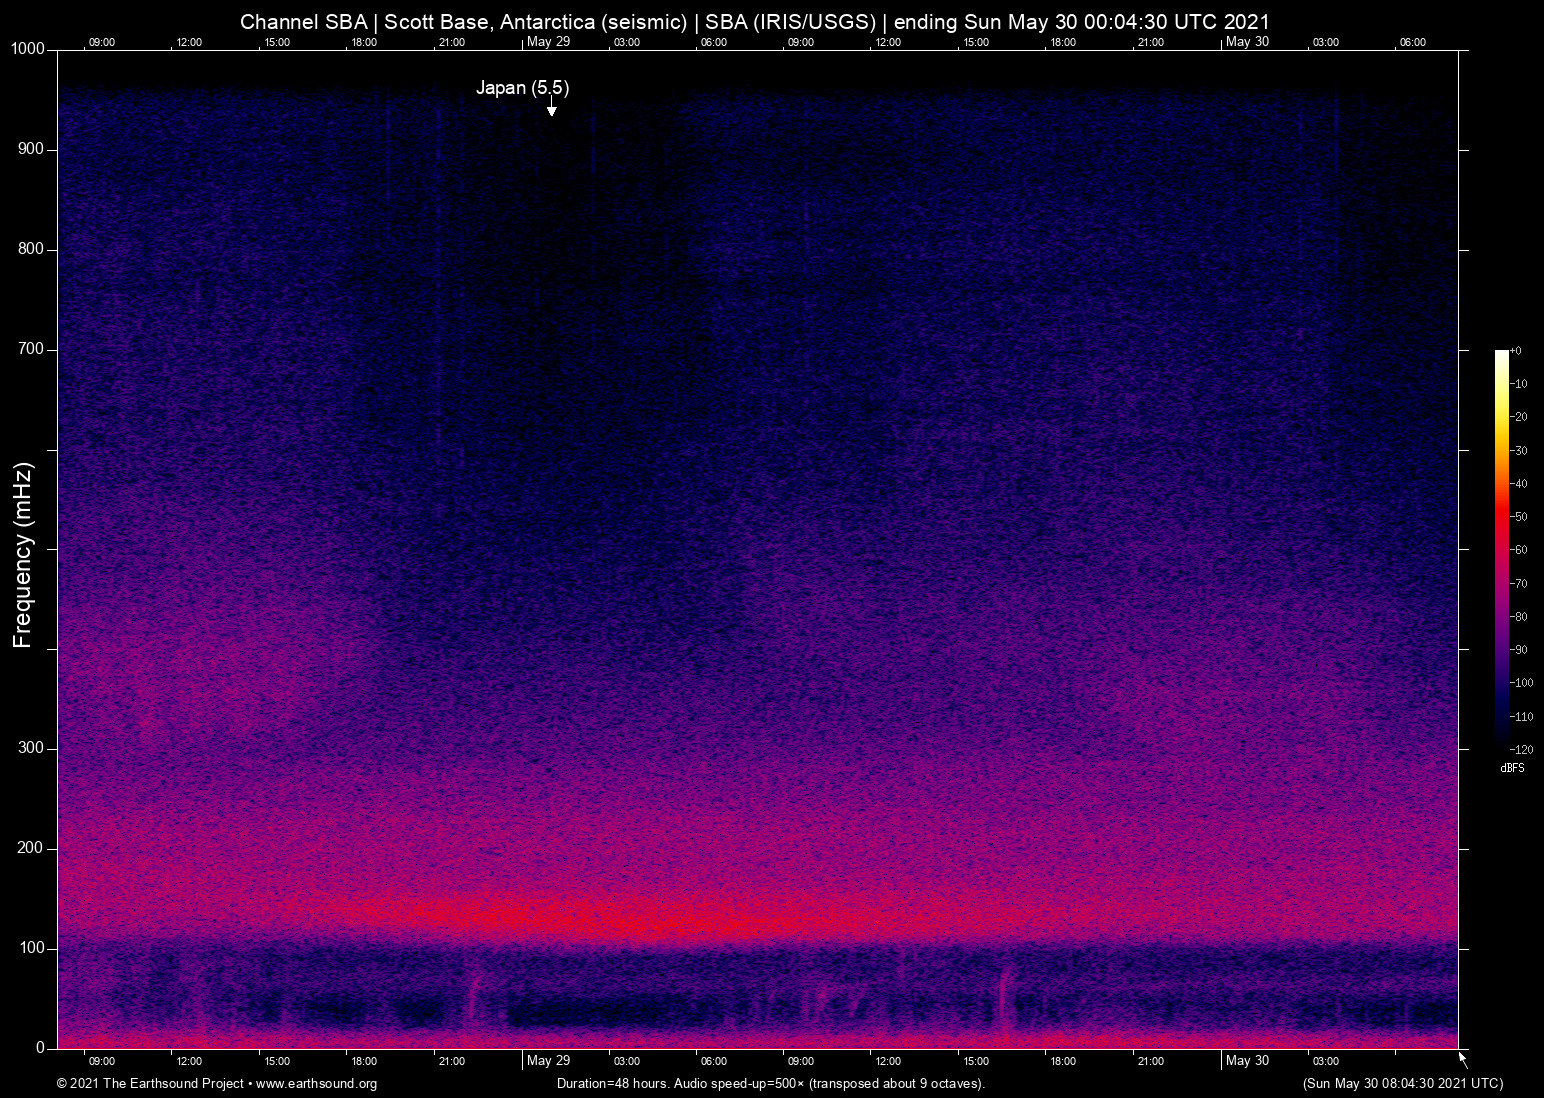Screen dimensions: 1544x1098
Task: Click the '-80' label on the color scale
Action: pyautogui.click(x=1519, y=617)
